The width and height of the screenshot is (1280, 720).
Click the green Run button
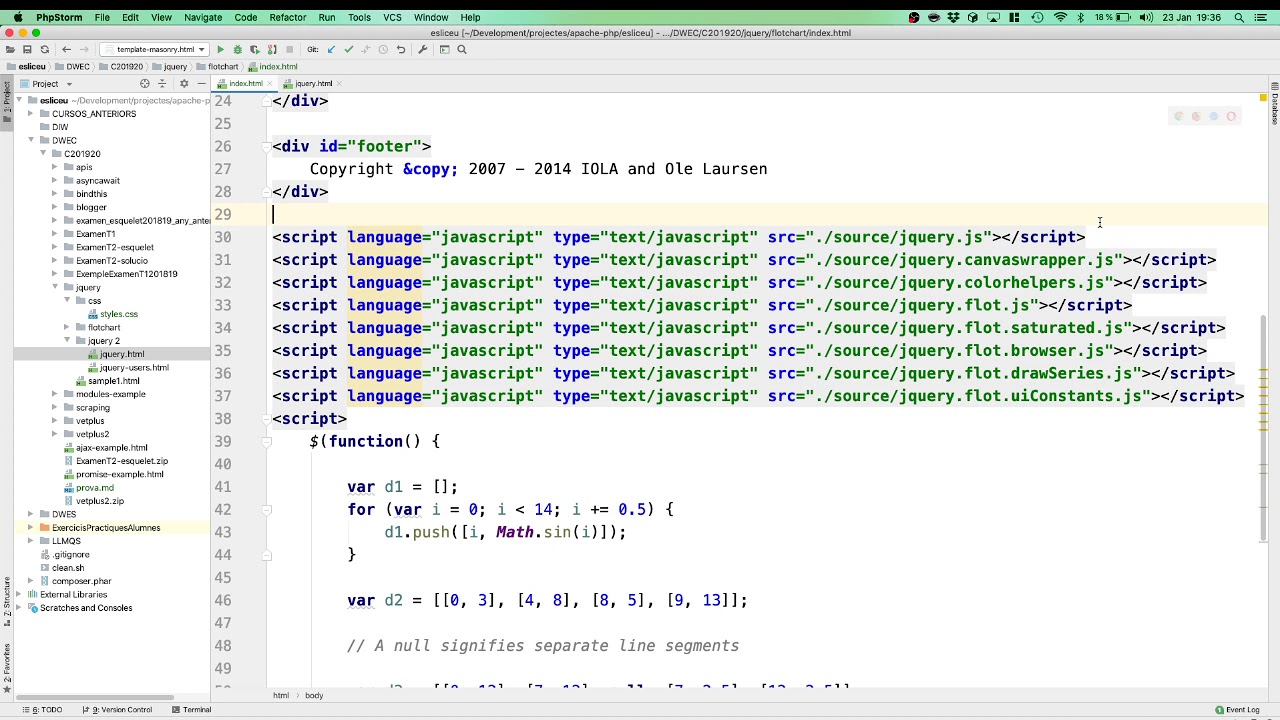pyautogui.click(x=220, y=49)
